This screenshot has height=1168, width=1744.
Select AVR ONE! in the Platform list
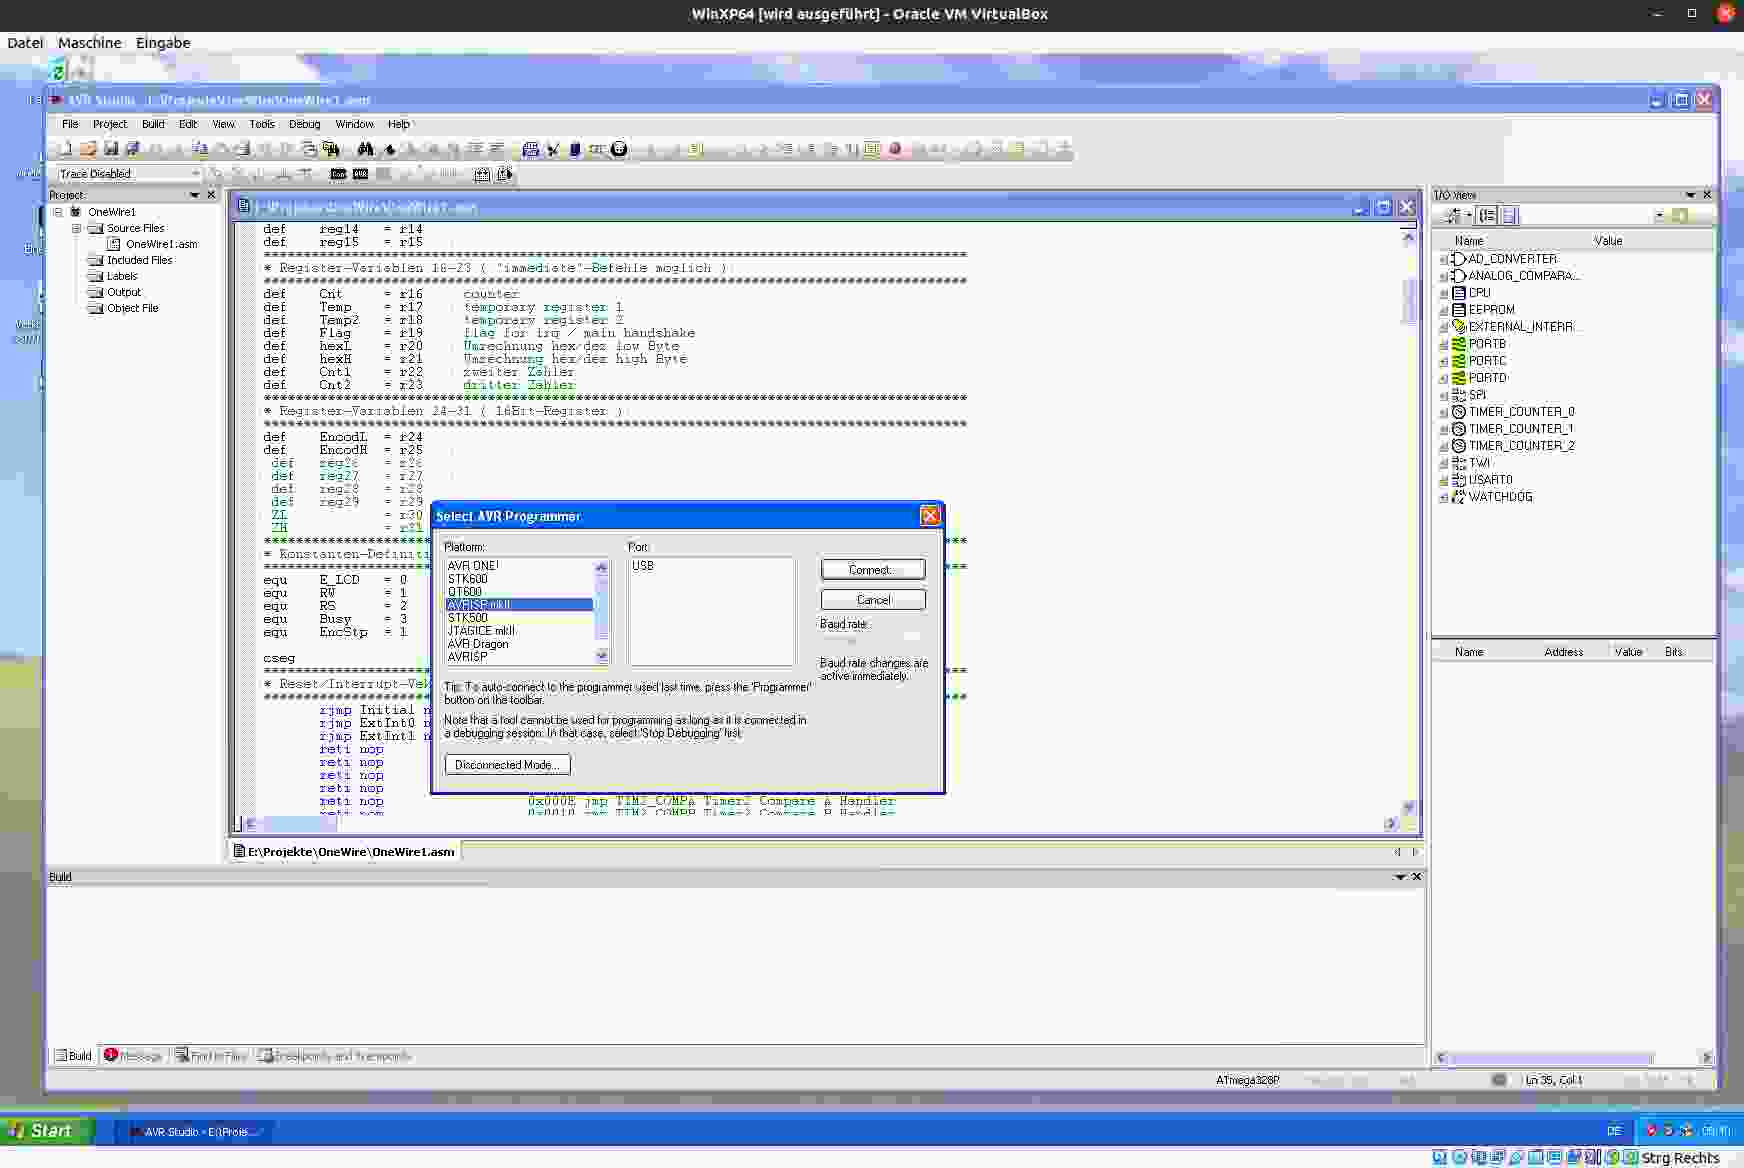click(473, 566)
